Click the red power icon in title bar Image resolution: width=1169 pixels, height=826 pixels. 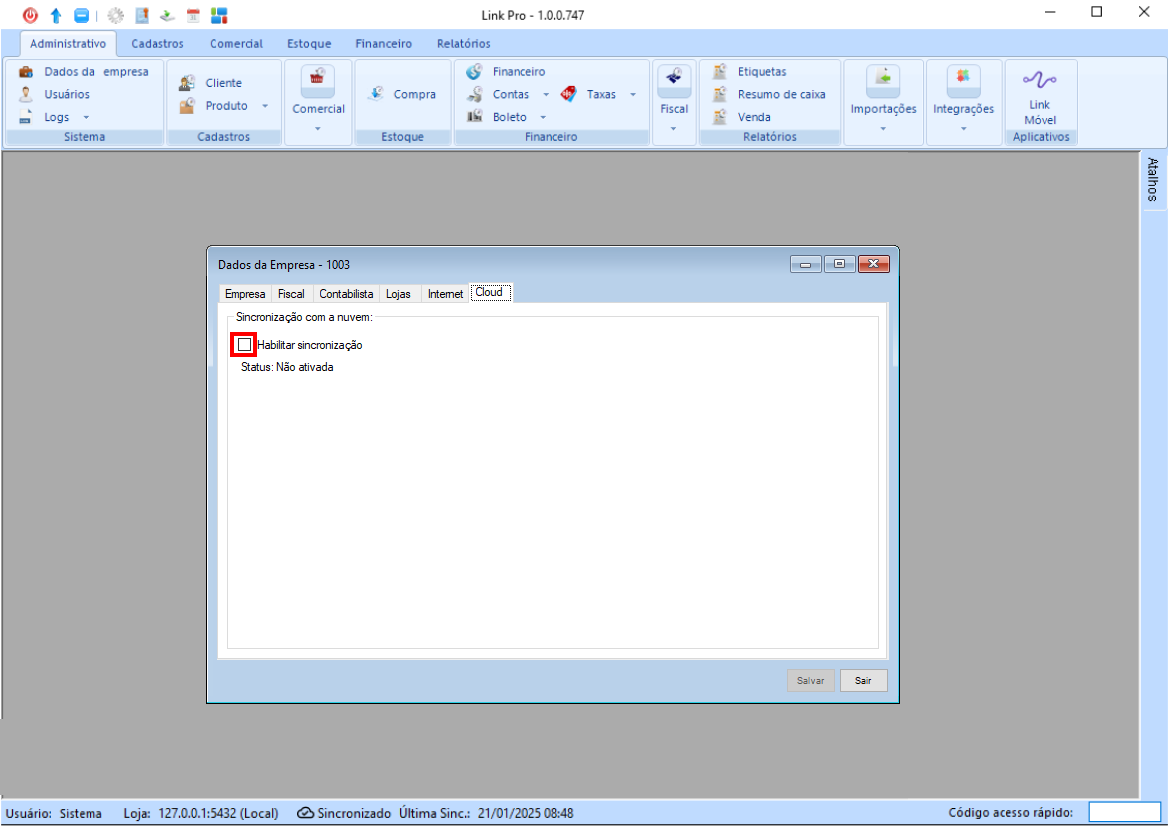pos(30,15)
